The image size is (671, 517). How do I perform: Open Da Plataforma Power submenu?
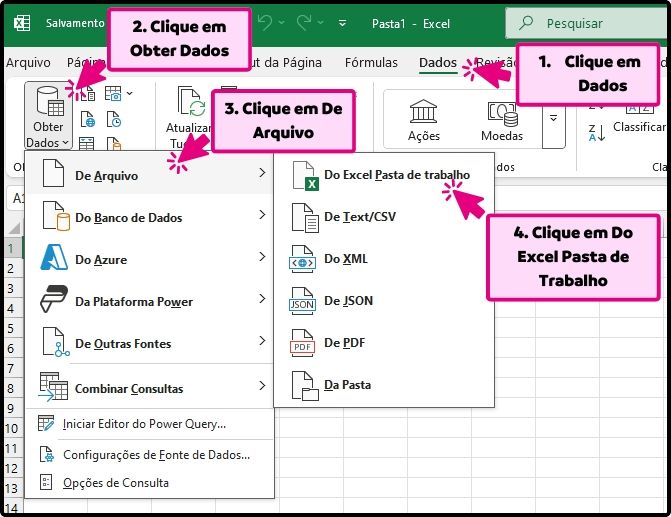(149, 301)
